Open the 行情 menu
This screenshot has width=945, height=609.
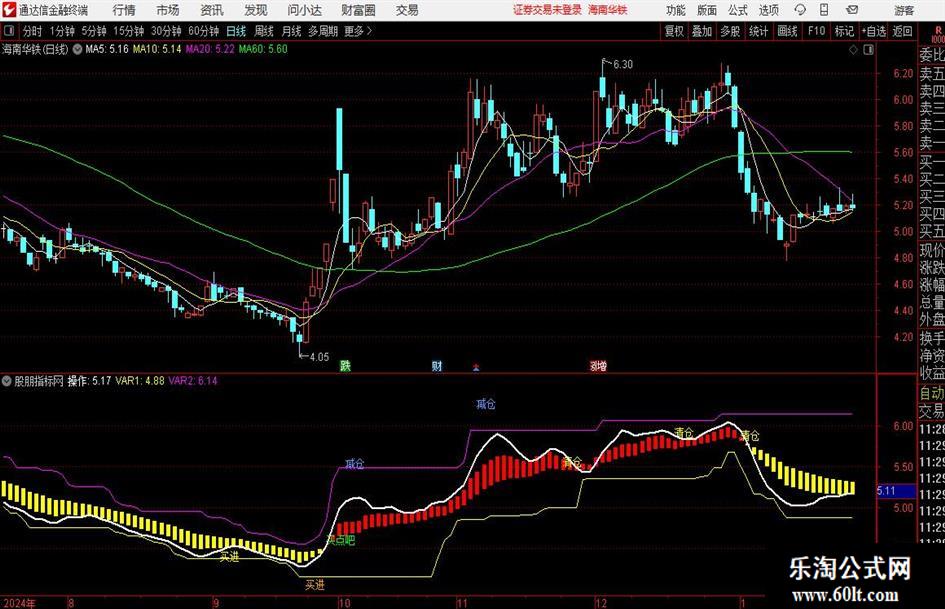pyautogui.click(x=124, y=10)
